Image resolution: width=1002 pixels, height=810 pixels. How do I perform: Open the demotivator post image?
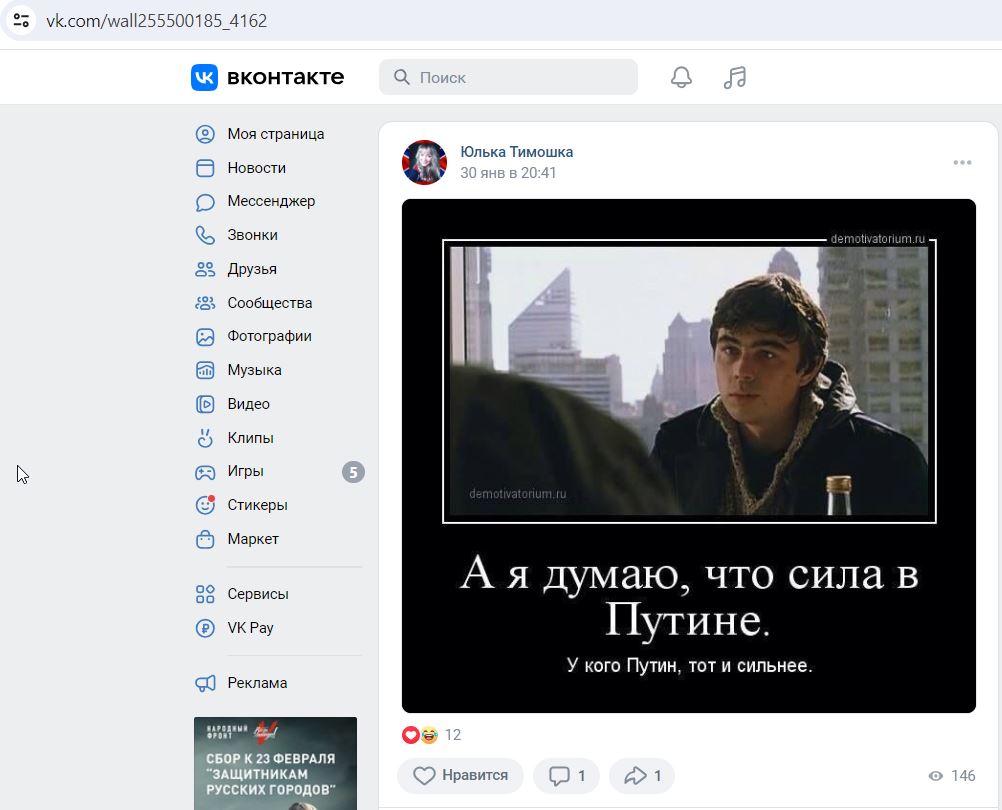[688, 456]
